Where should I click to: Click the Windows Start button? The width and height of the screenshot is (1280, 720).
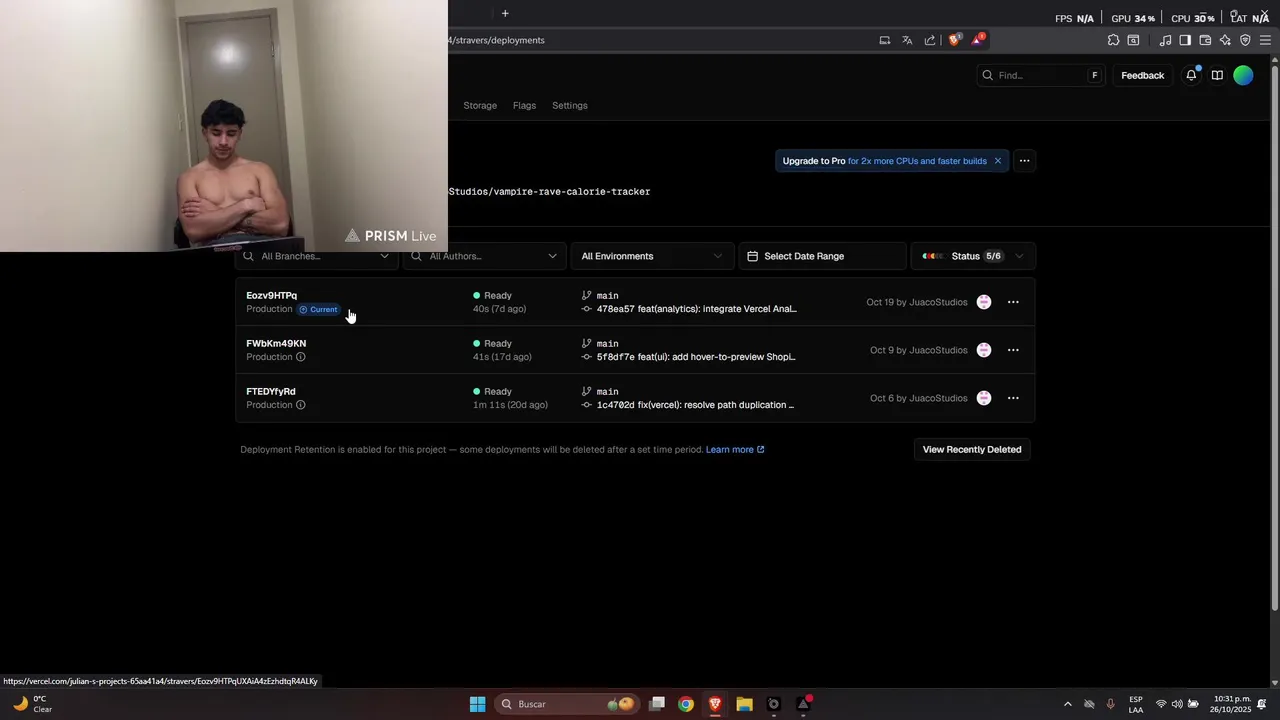point(478,704)
